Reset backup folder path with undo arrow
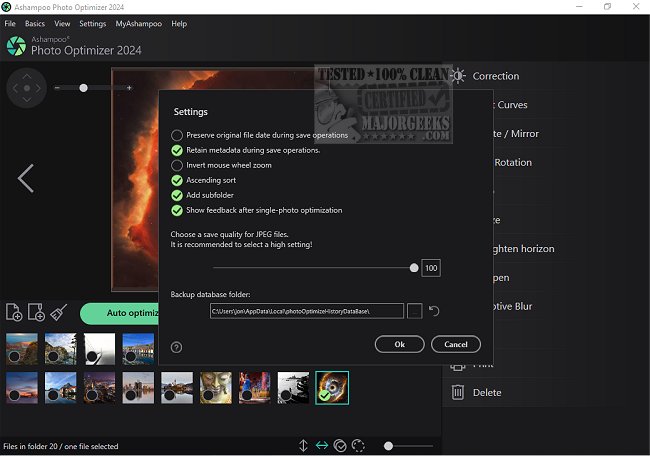Screen dimensions: 650x456 434,310
